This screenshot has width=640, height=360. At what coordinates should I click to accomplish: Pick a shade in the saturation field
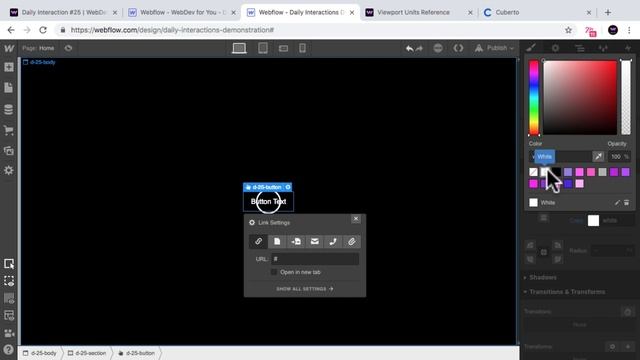tap(580, 98)
